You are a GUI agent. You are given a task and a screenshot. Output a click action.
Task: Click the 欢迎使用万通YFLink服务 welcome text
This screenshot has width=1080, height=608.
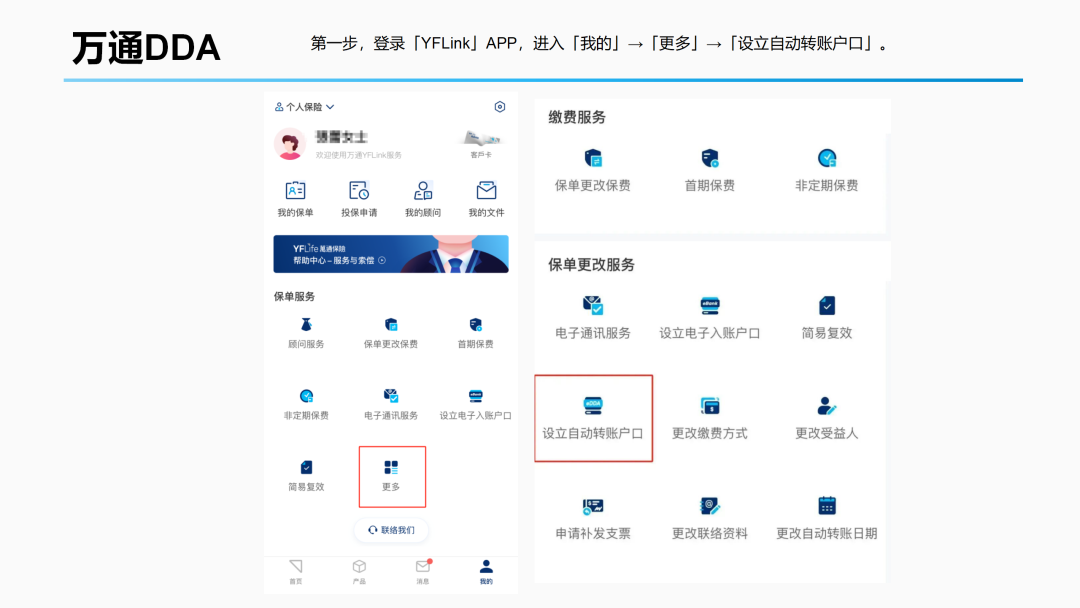359,156
